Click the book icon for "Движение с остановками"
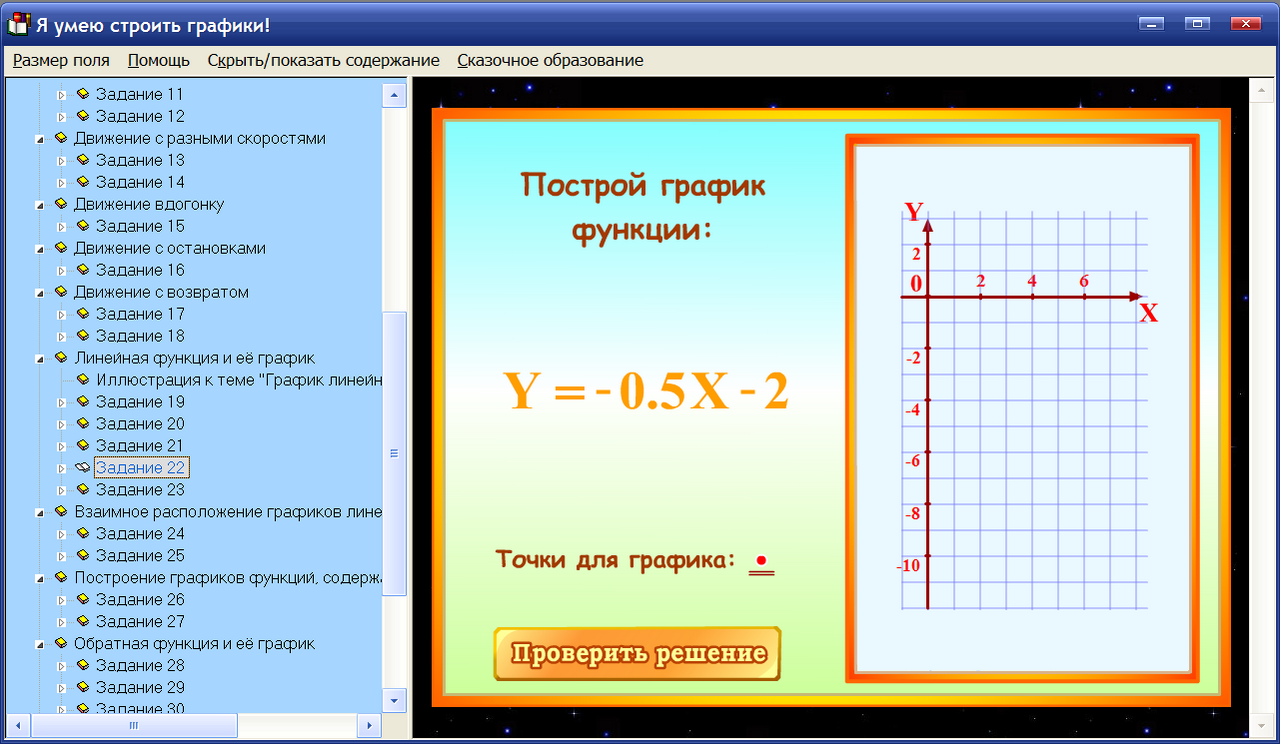Screen dimensions: 1280x744 (x=60, y=247)
